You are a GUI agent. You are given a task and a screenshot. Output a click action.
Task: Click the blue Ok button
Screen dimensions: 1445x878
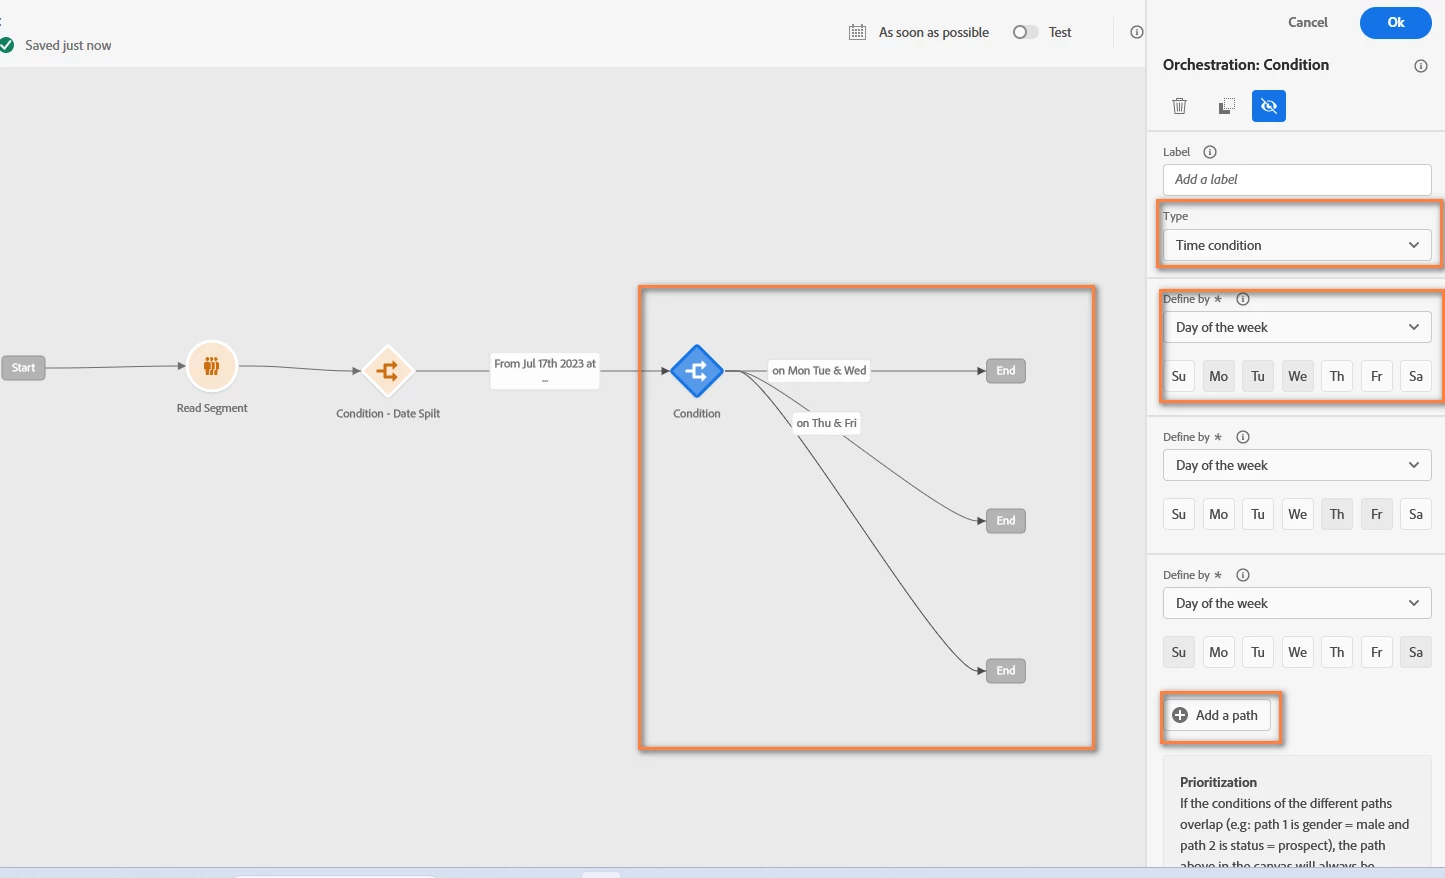(x=1396, y=22)
